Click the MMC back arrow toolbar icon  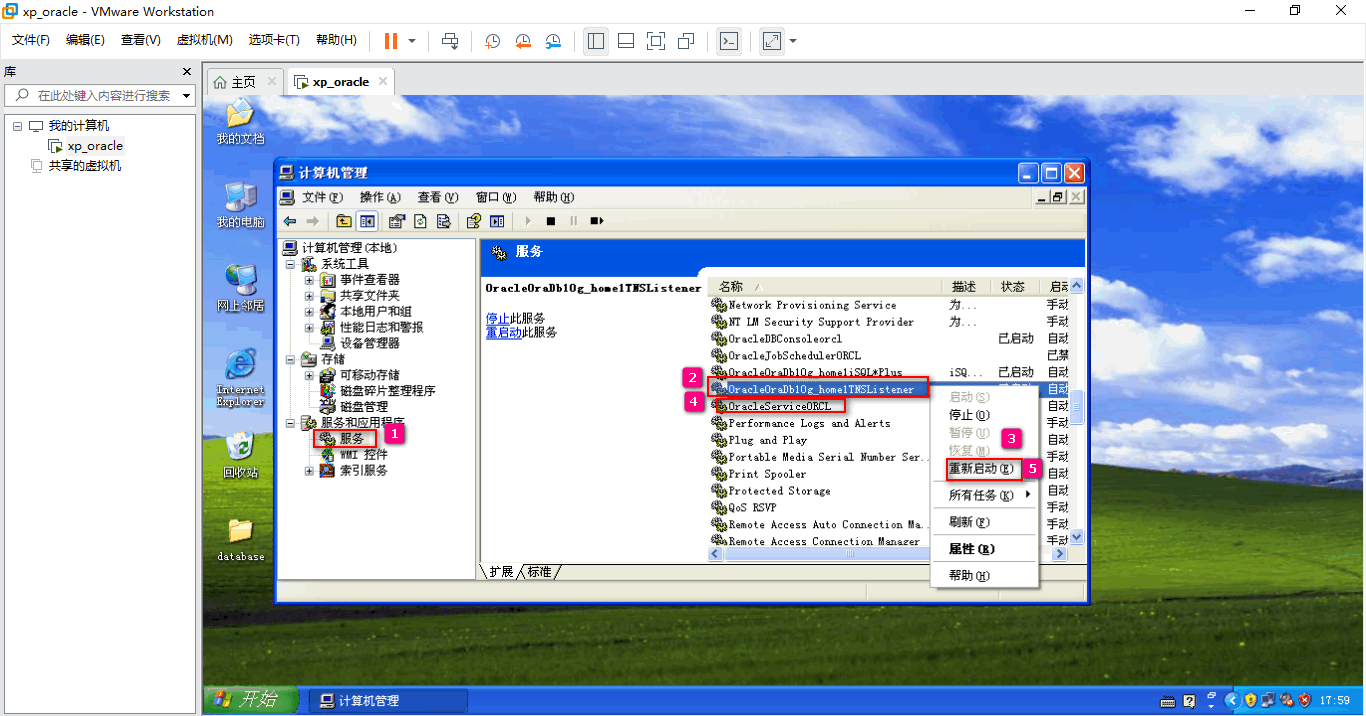pyautogui.click(x=290, y=221)
